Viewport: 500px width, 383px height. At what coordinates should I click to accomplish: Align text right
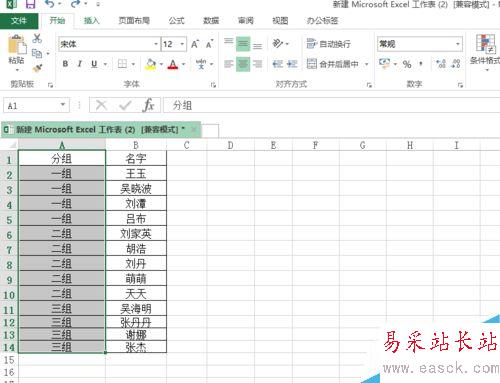coord(257,64)
